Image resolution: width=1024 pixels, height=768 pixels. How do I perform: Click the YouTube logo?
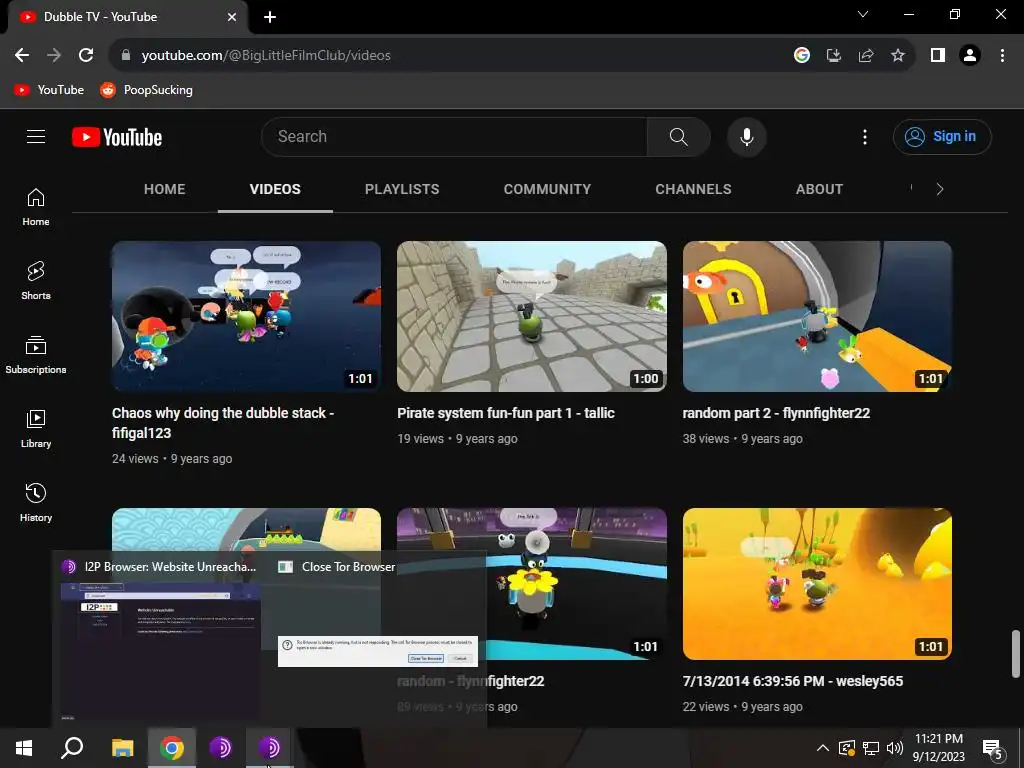(117, 137)
